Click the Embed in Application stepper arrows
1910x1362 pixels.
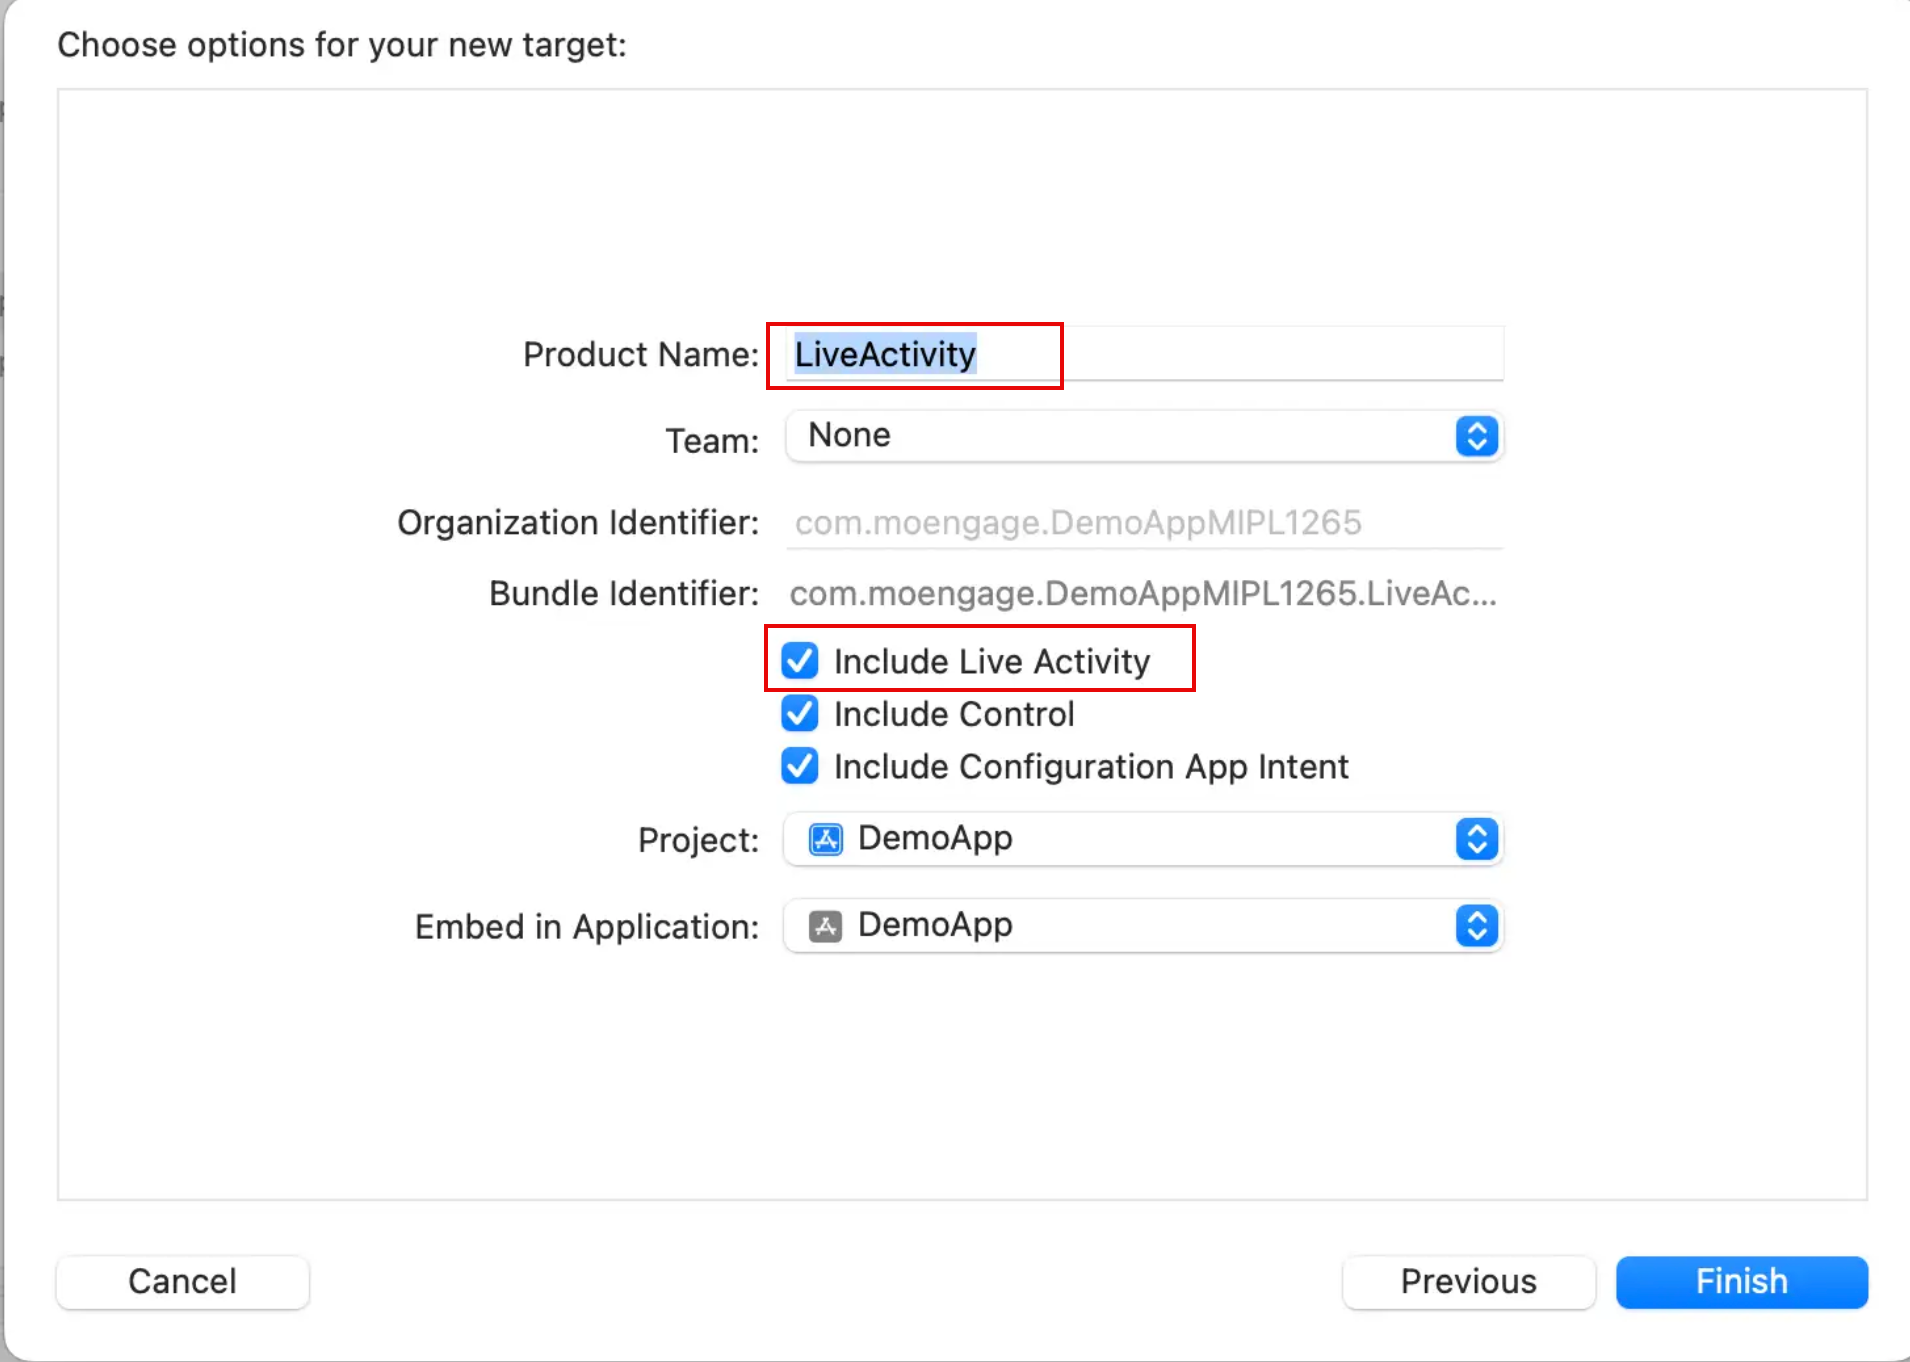pyautogui.click(x=1476, y=926)
